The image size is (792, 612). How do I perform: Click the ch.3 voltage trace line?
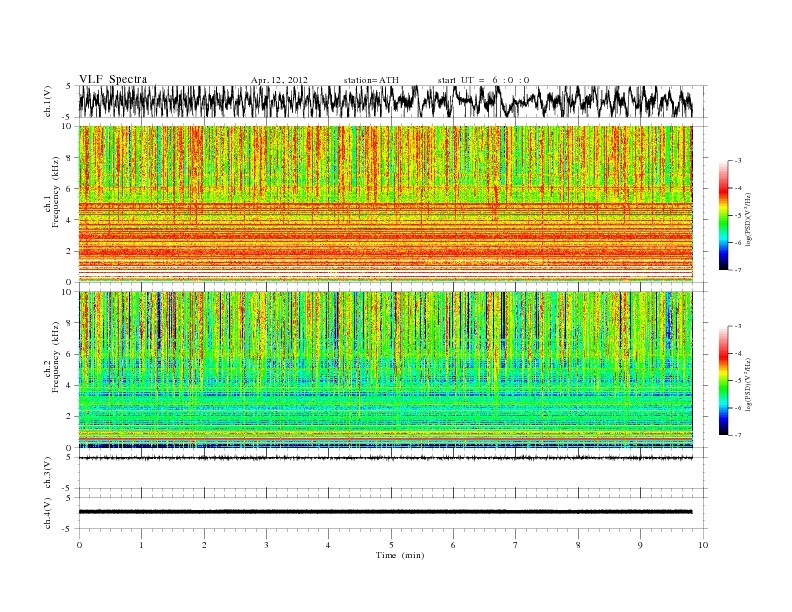click(x=385, y=458)
